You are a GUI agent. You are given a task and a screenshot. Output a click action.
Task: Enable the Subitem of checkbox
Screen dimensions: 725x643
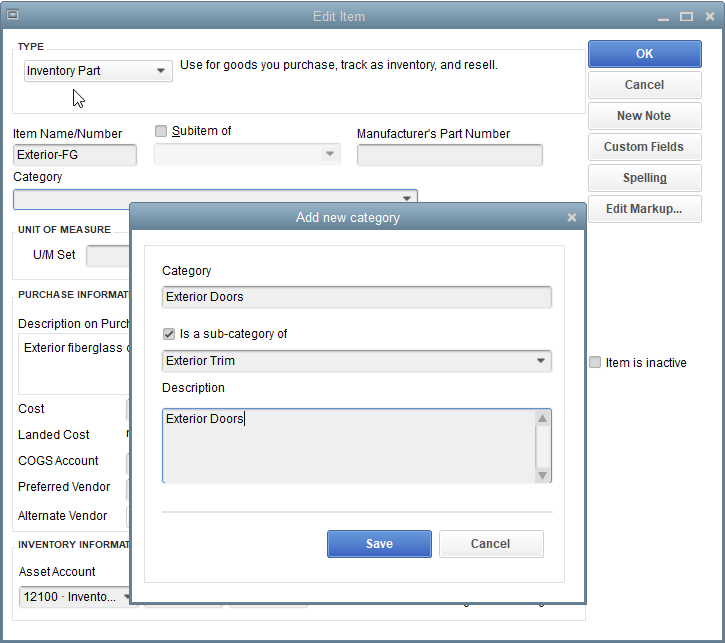[x=161, y=131]
